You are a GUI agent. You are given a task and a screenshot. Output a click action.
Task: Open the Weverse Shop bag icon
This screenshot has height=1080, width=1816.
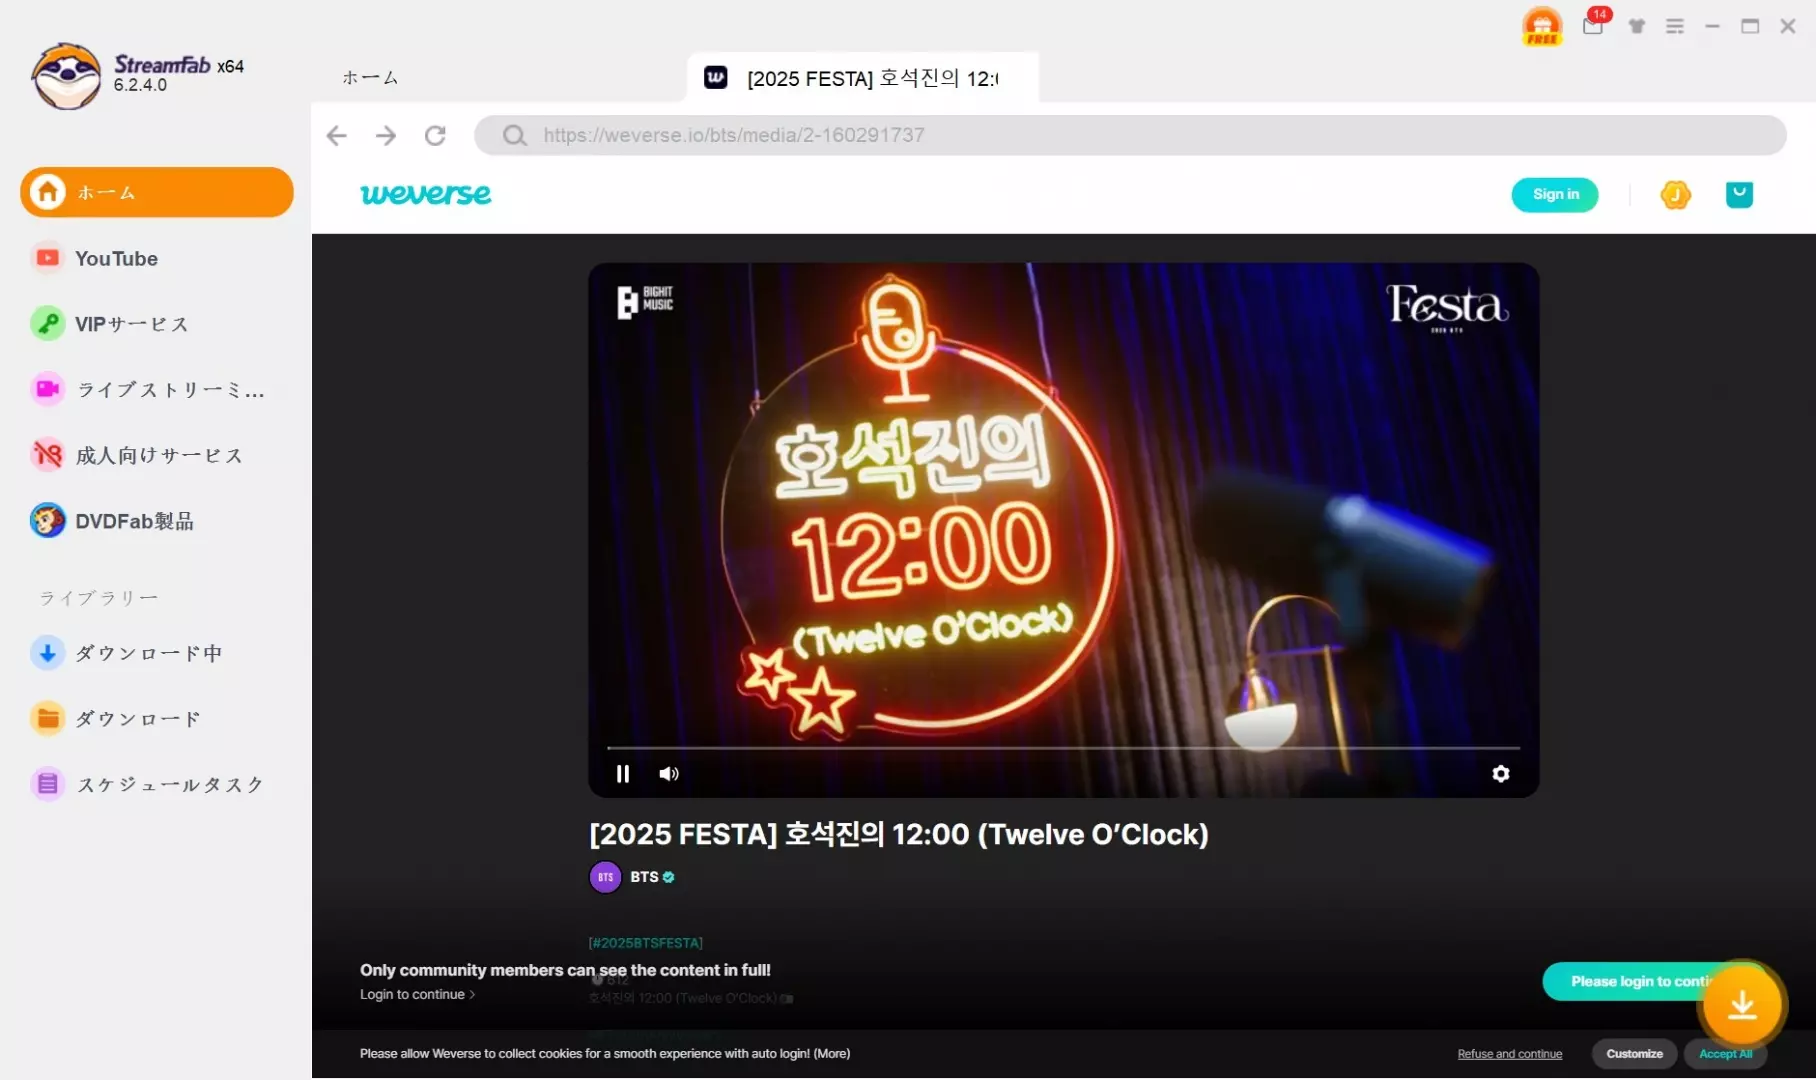pyautogui.click(x=1739, y=194)
